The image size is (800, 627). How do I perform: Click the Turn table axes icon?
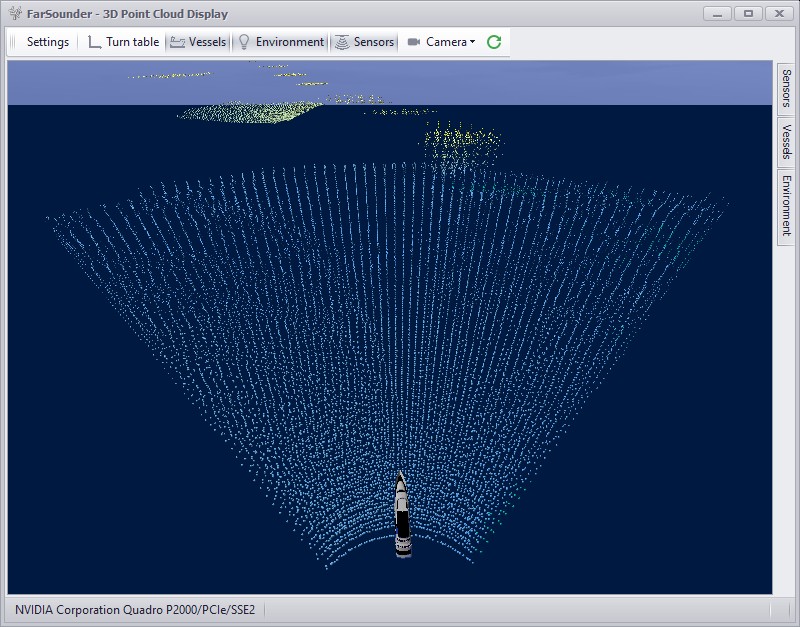pos(94,42)
